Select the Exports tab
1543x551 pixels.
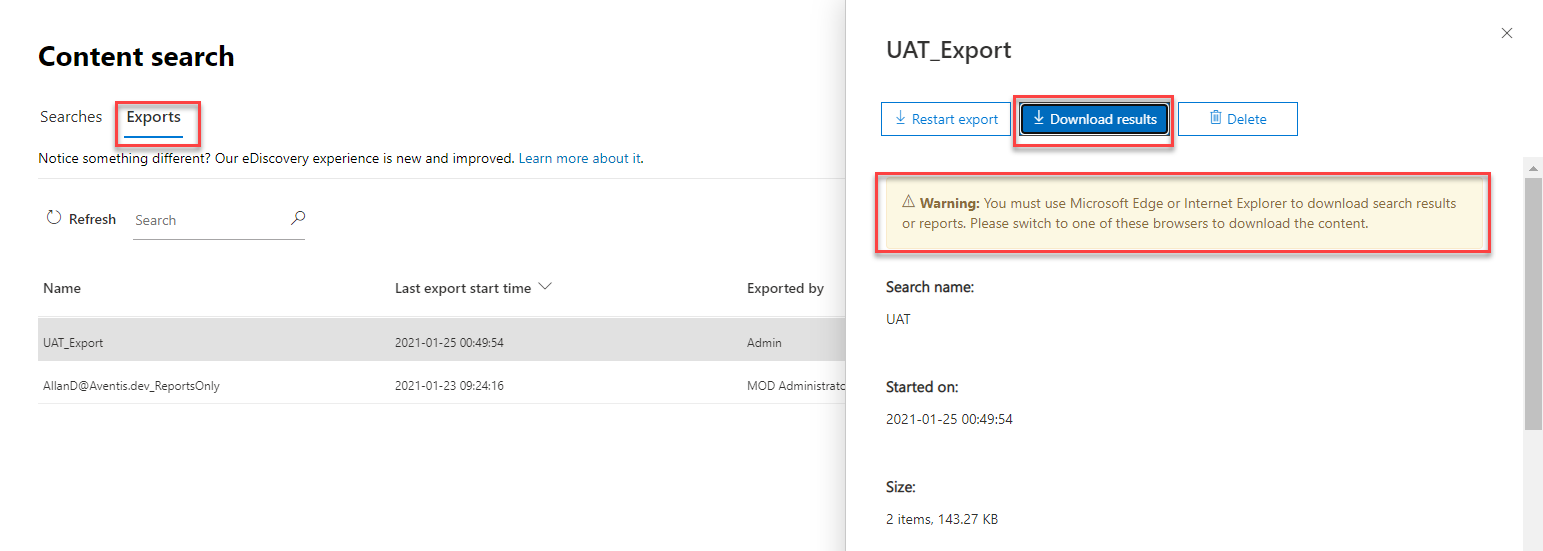click(153, 117)
